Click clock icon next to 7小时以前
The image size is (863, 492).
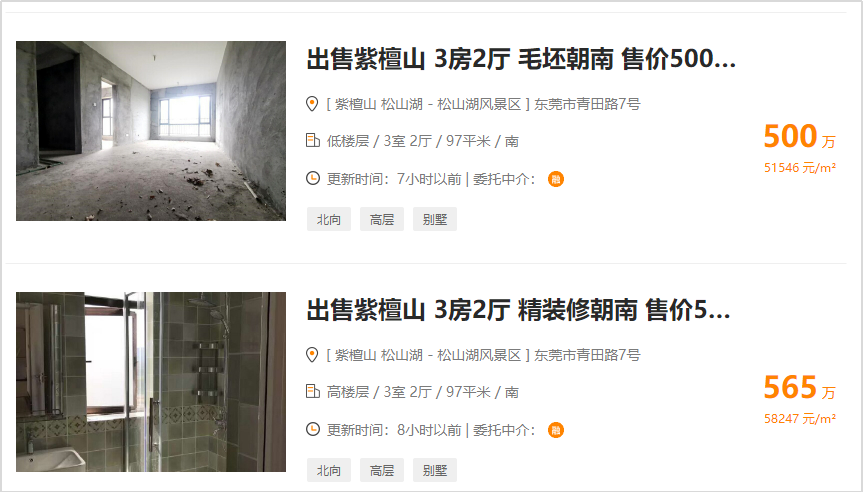point(313,178)
